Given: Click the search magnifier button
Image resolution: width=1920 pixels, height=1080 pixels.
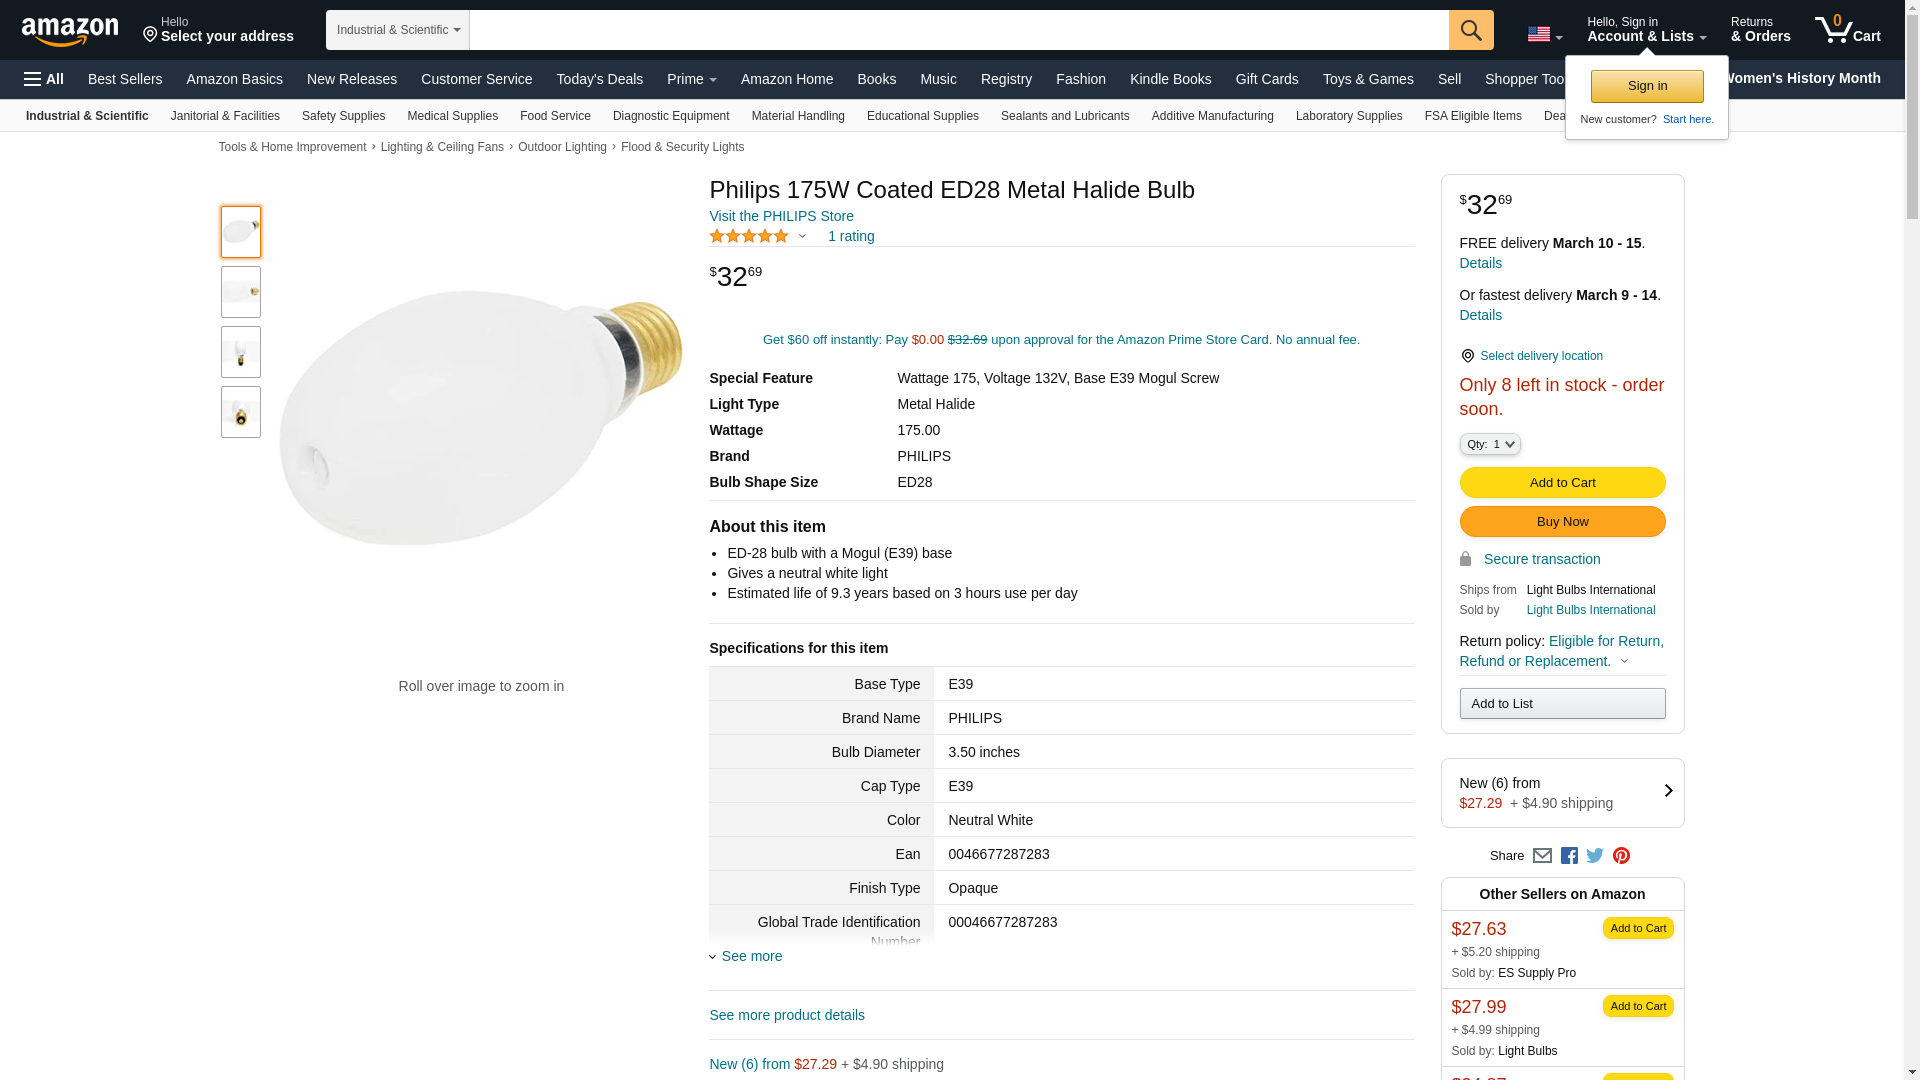Looking at the screenshot, I should [x=1470, y=30].
